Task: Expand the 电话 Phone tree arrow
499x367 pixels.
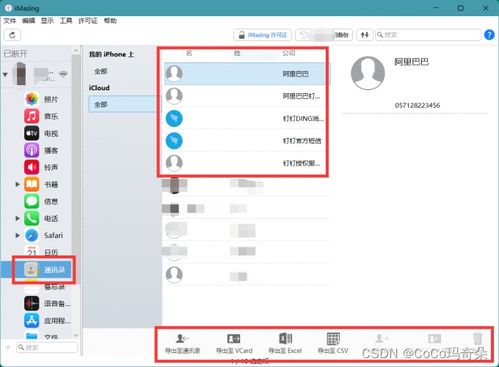Action: click(x=17, y=218)
